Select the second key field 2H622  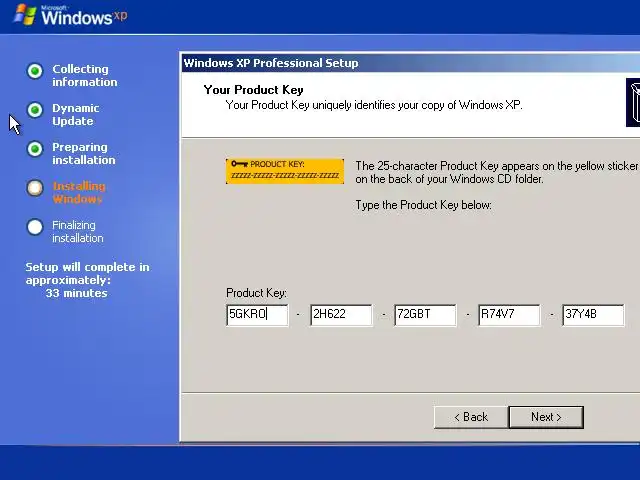point(341,315)
